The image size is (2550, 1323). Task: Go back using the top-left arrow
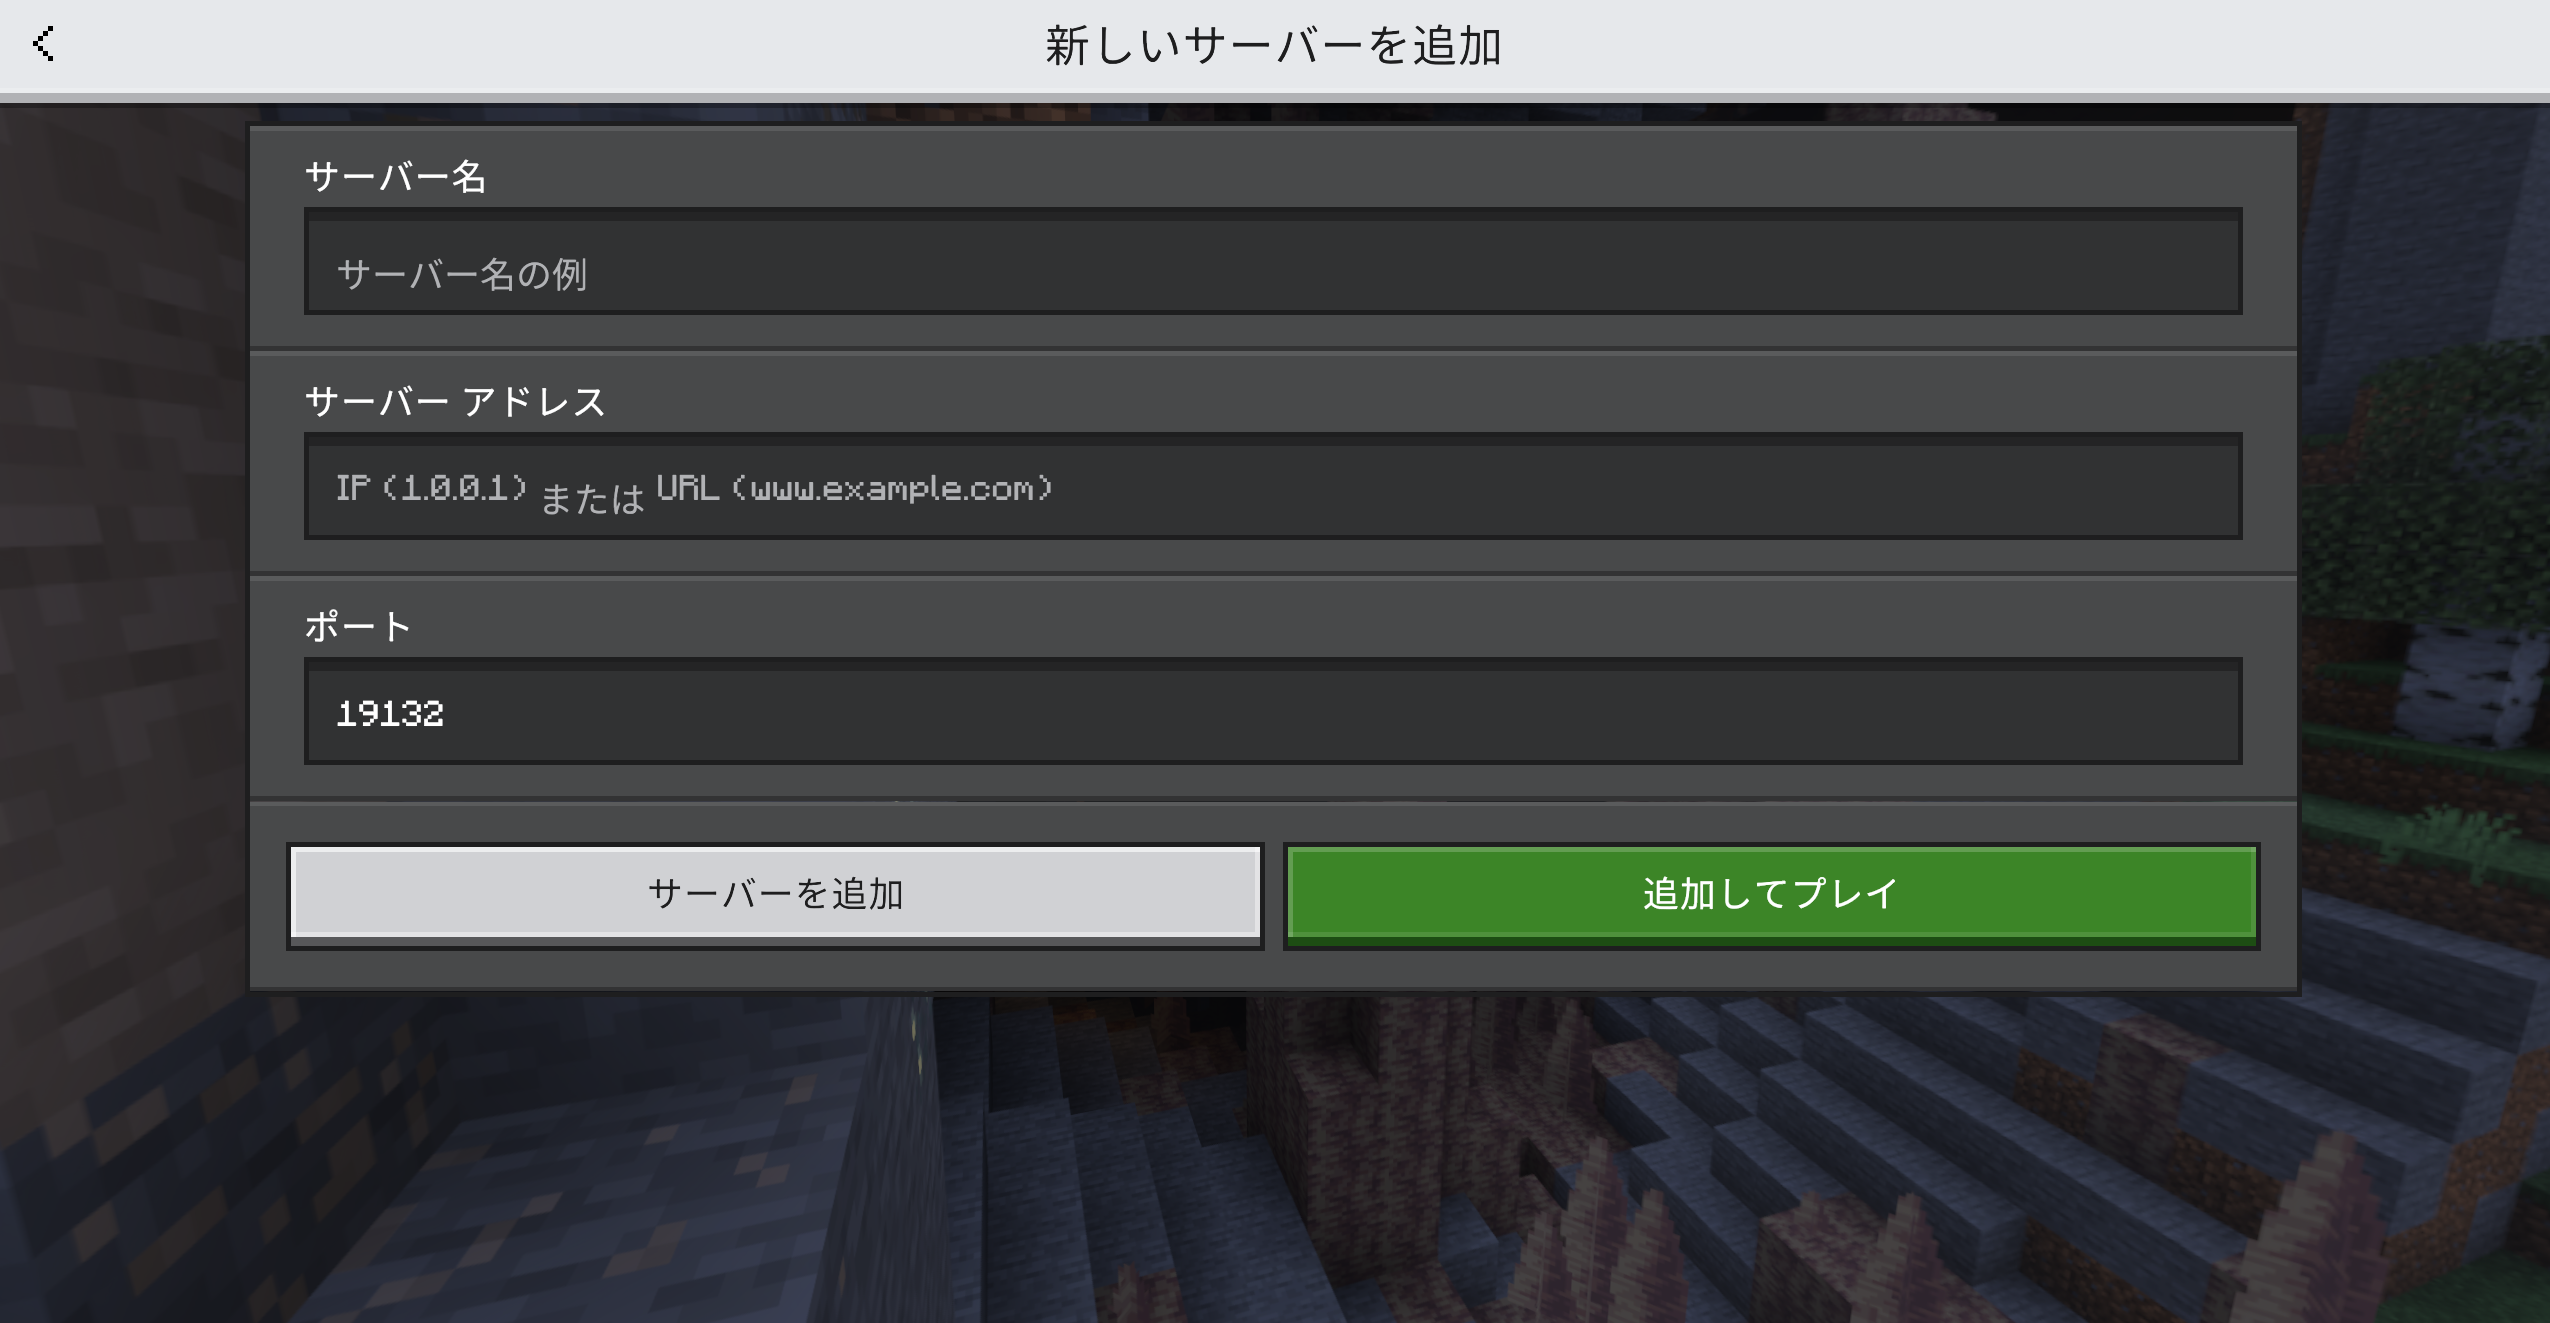43,44
